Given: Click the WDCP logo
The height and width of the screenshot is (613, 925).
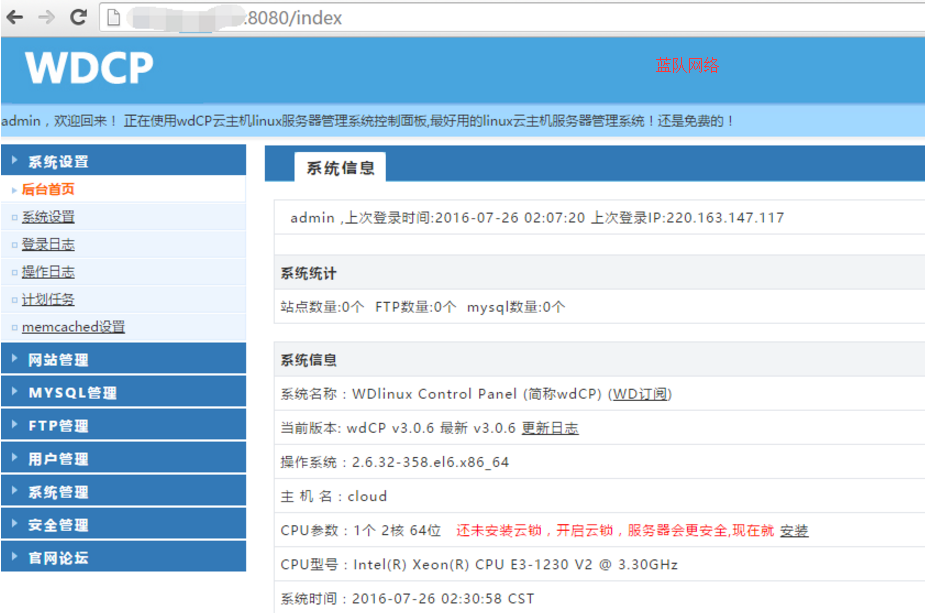Looking at the screenshot, I should (89, 68).
